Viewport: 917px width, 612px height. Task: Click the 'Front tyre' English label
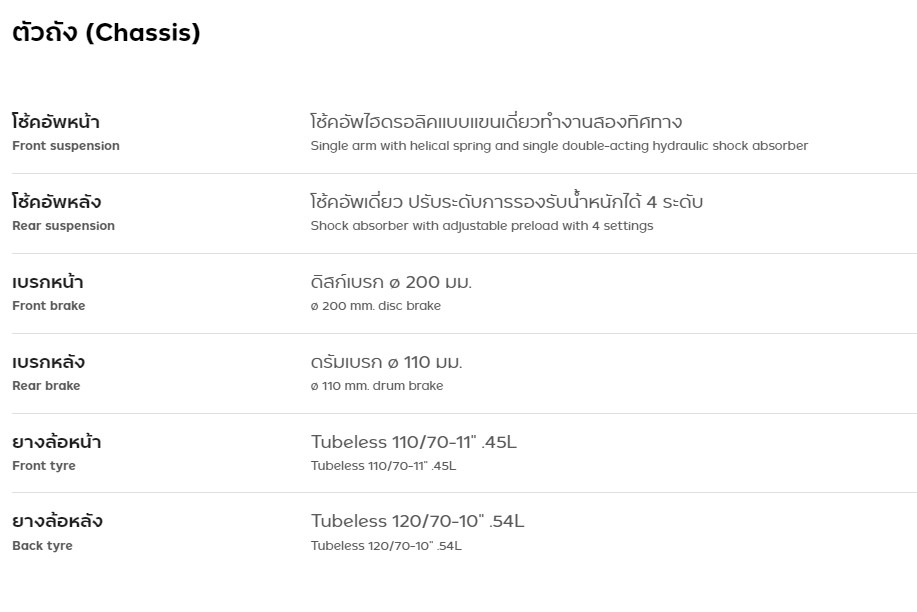pyautogui.click(x=44, y=466)
